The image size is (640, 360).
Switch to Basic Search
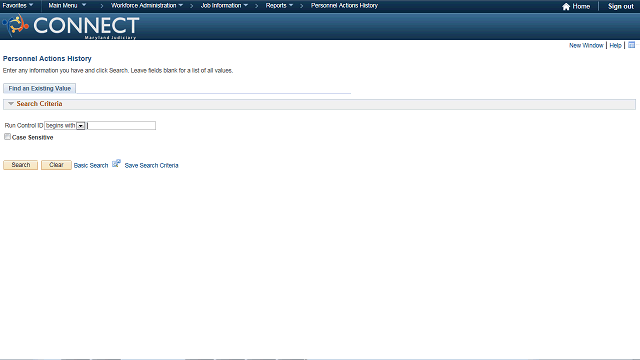pos(91,165)
